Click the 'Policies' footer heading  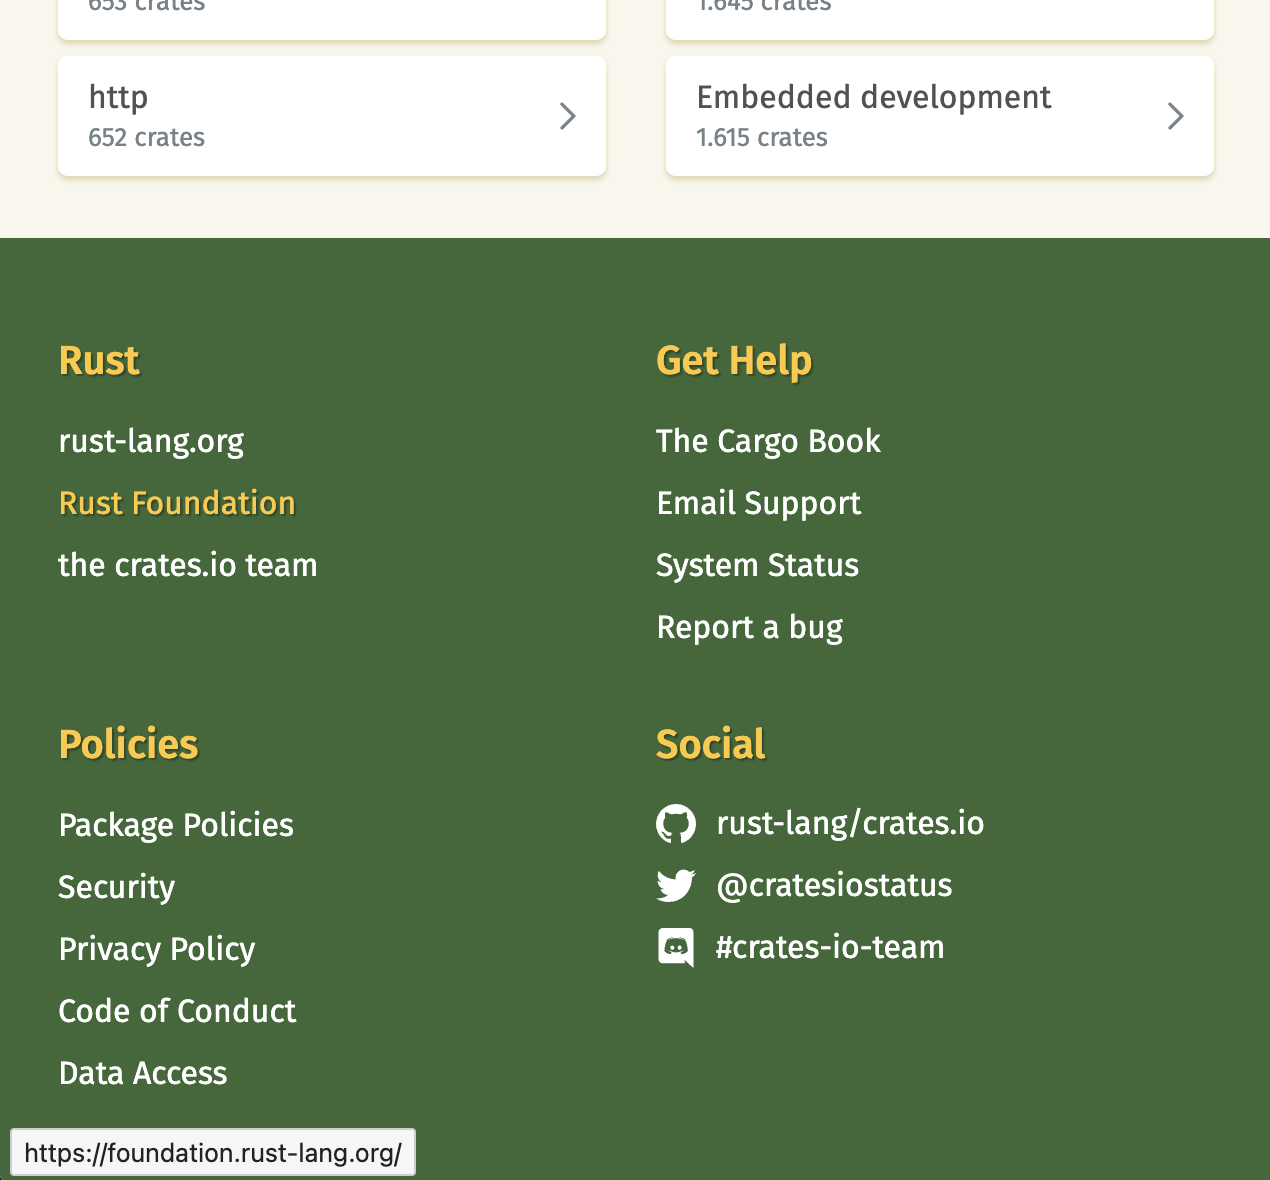click(x=128, y=744)
